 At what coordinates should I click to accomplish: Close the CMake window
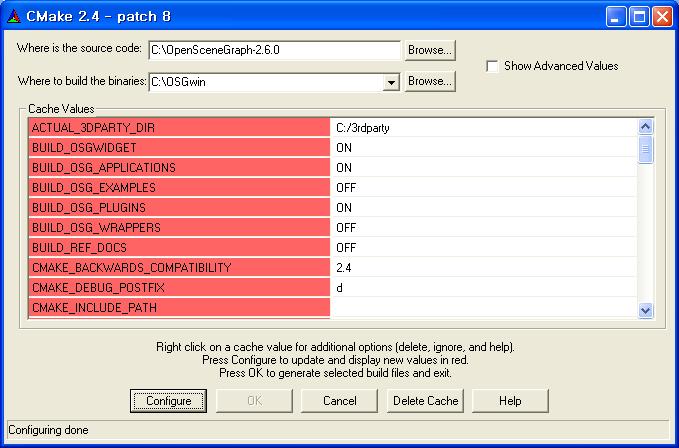pyautogui.click(x=663, y=17)
